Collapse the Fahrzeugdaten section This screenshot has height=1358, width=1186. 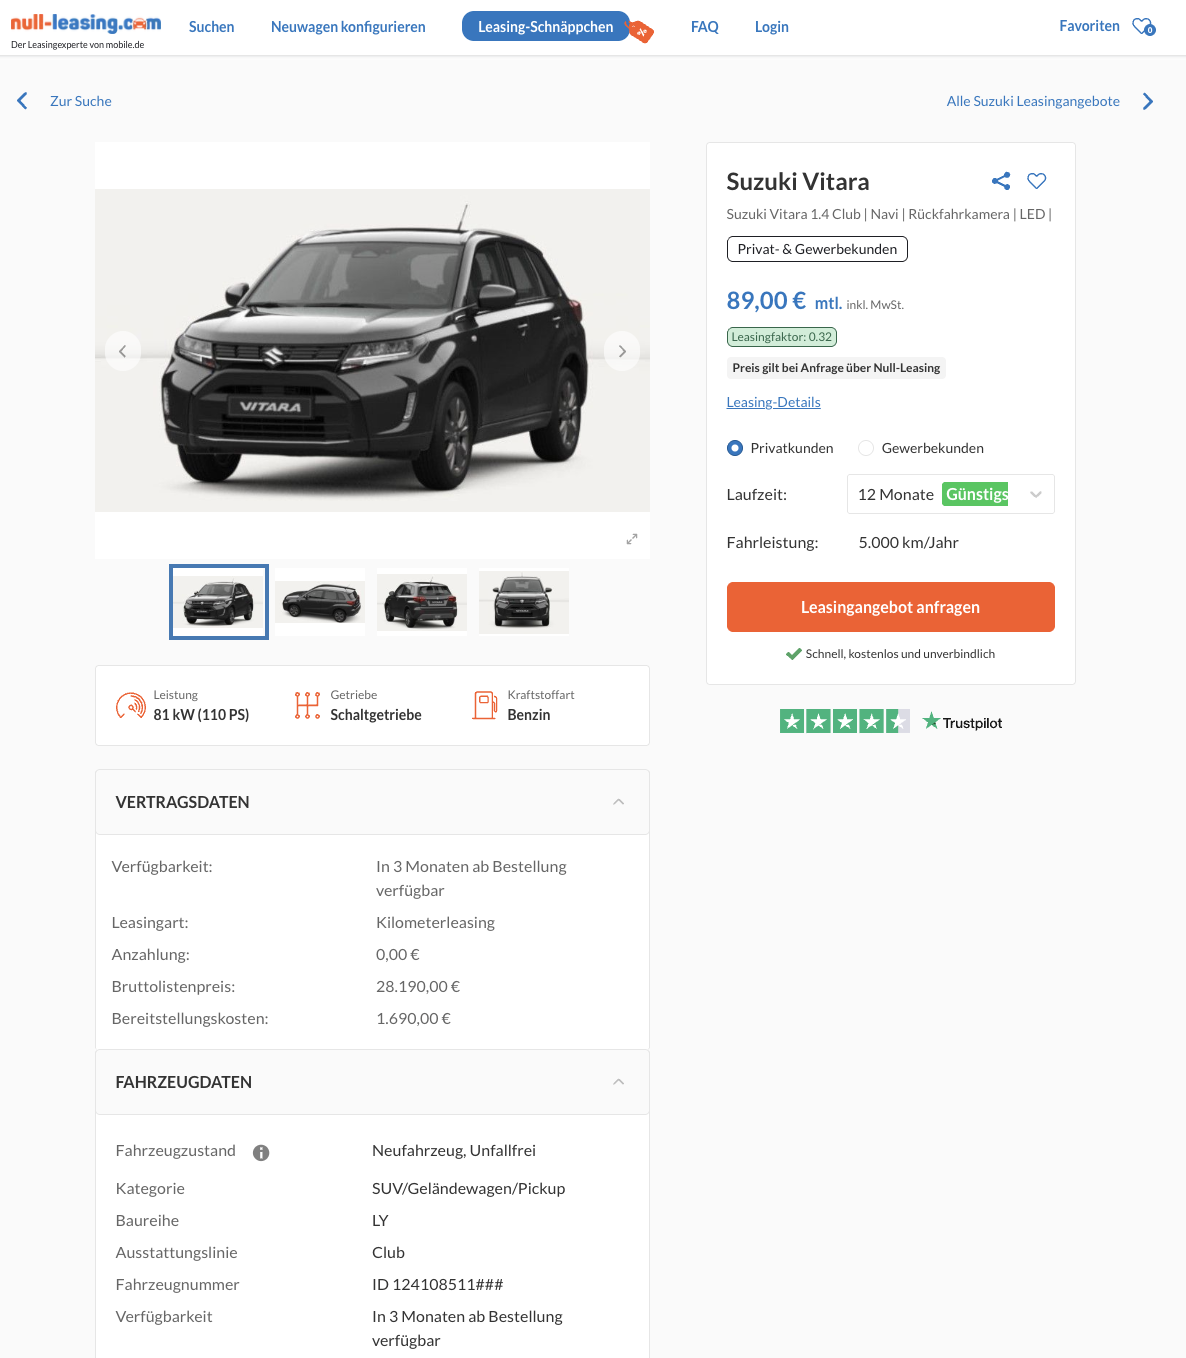619,1082
